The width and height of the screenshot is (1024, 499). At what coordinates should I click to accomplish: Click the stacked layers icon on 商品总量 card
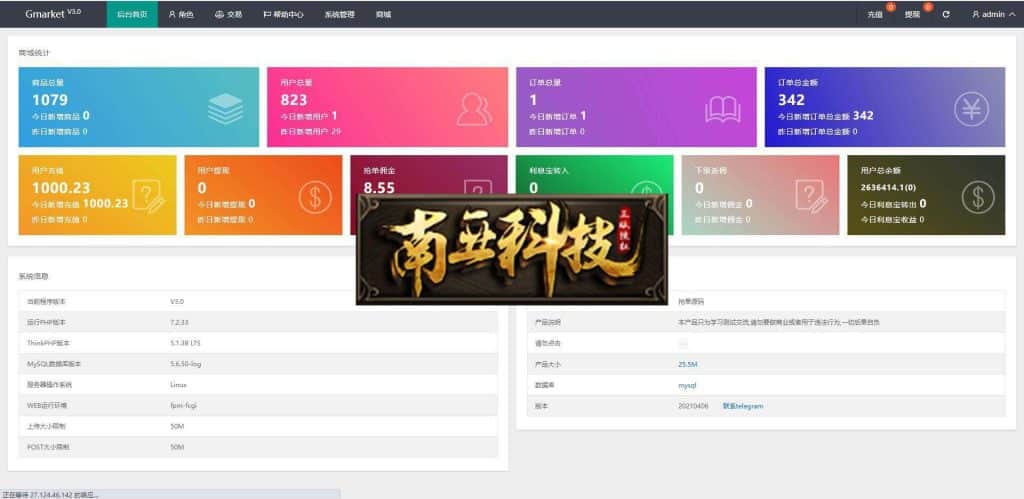(225, 108)
